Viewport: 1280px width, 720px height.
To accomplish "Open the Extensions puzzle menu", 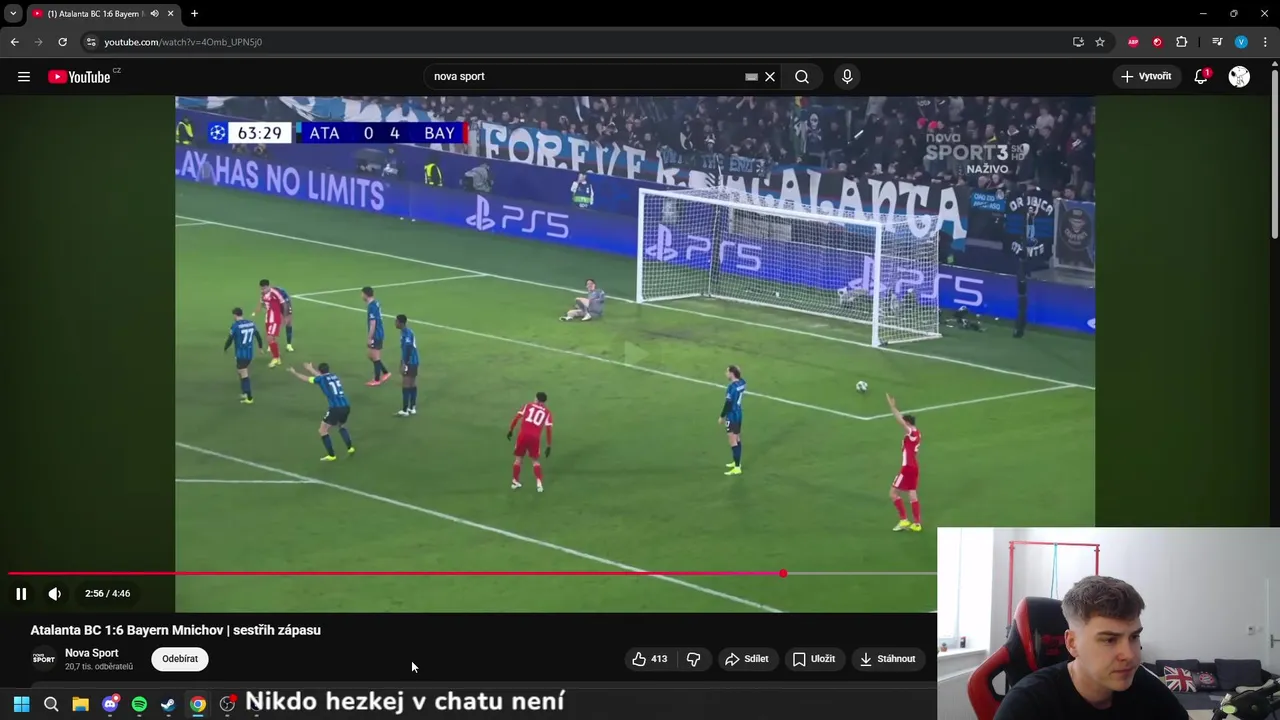I will (x=1182, y=42).
